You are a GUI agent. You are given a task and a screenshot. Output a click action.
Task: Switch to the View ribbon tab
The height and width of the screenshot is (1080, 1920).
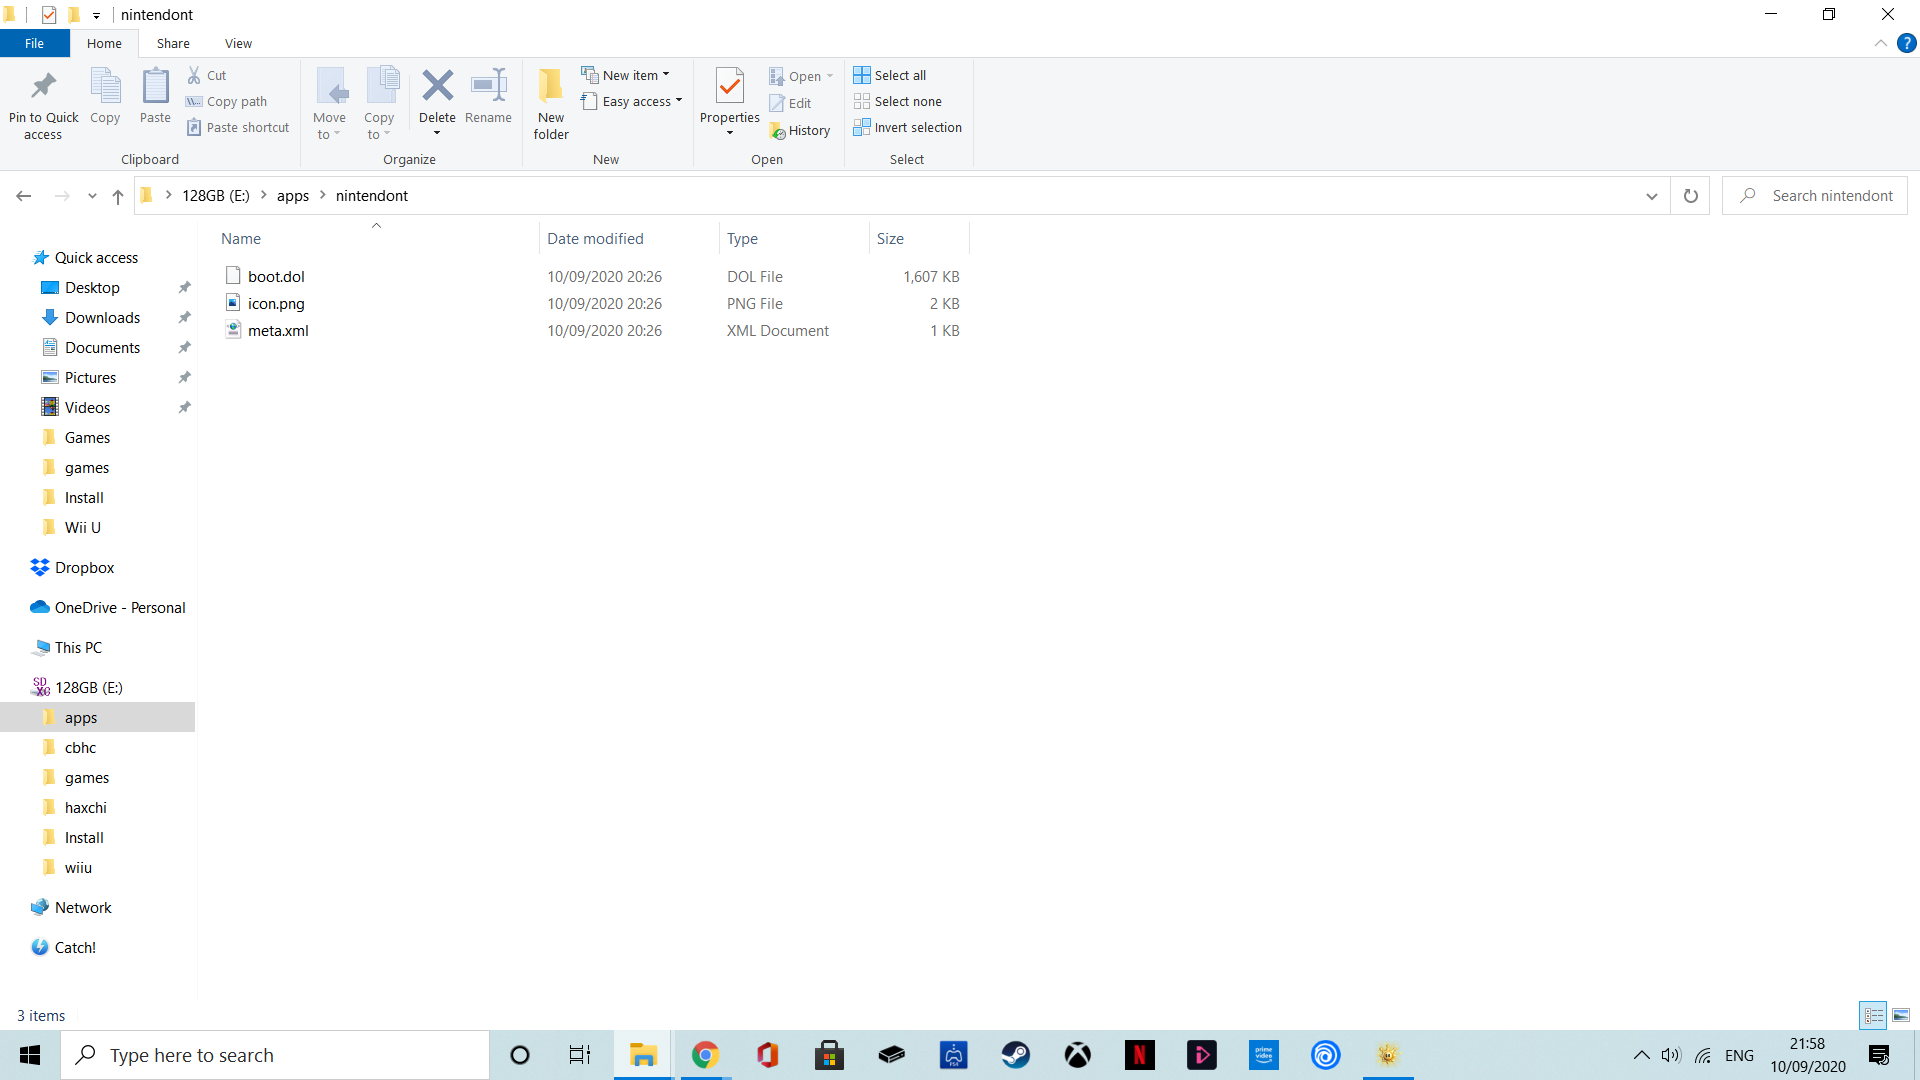tap(238, 43)
